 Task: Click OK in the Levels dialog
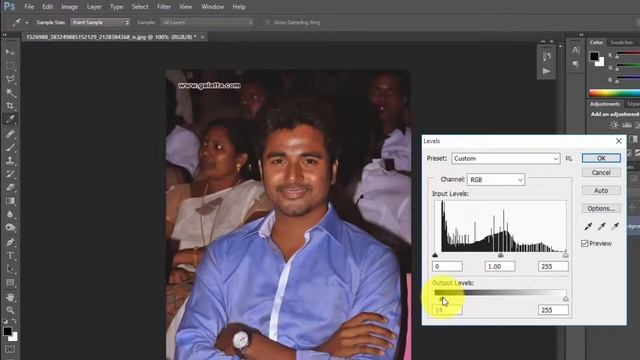pos(601,158)
